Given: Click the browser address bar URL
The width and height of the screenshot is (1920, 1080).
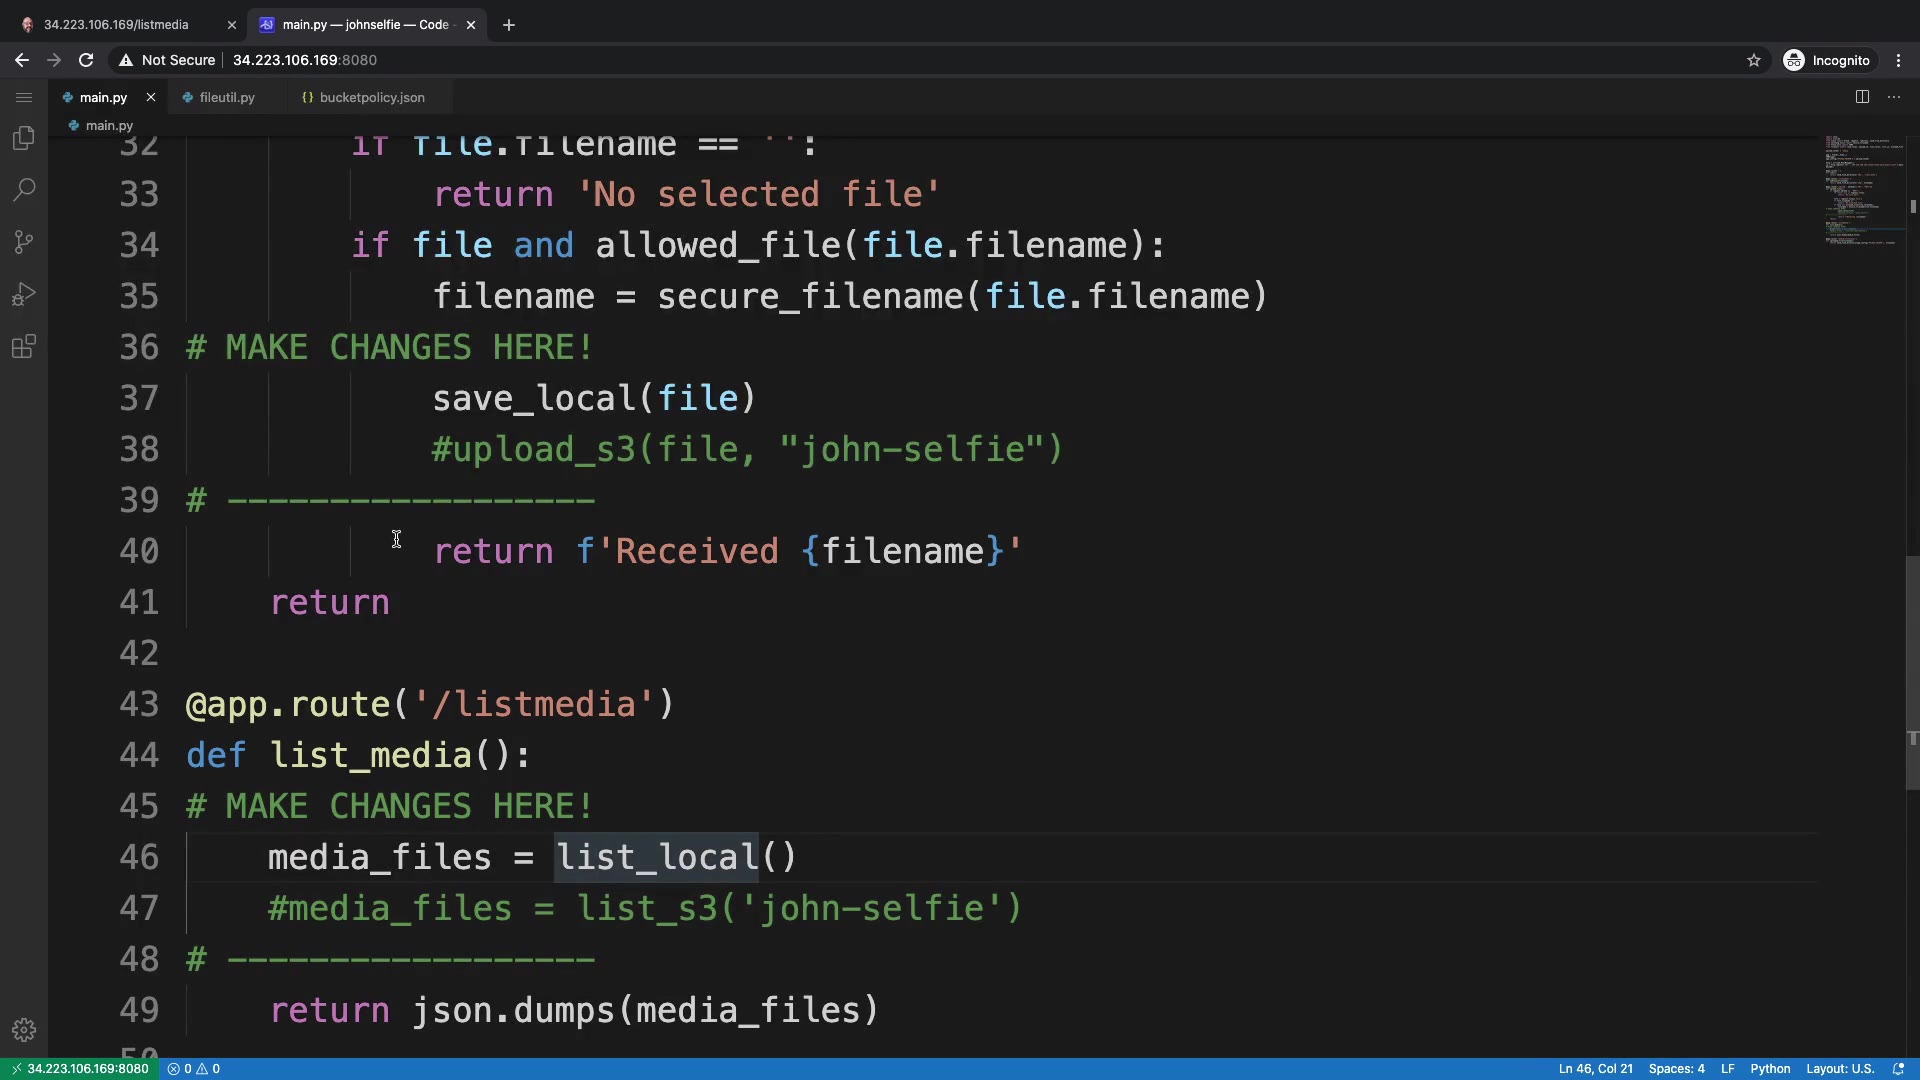Looking at the screenshot, I should [x=304, y=60].
